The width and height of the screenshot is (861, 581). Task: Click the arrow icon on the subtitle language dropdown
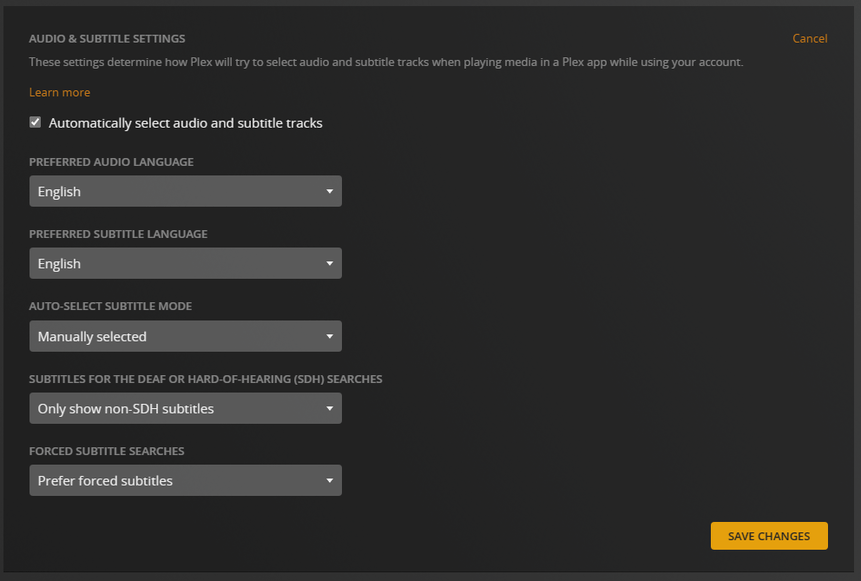pos(329,264)
